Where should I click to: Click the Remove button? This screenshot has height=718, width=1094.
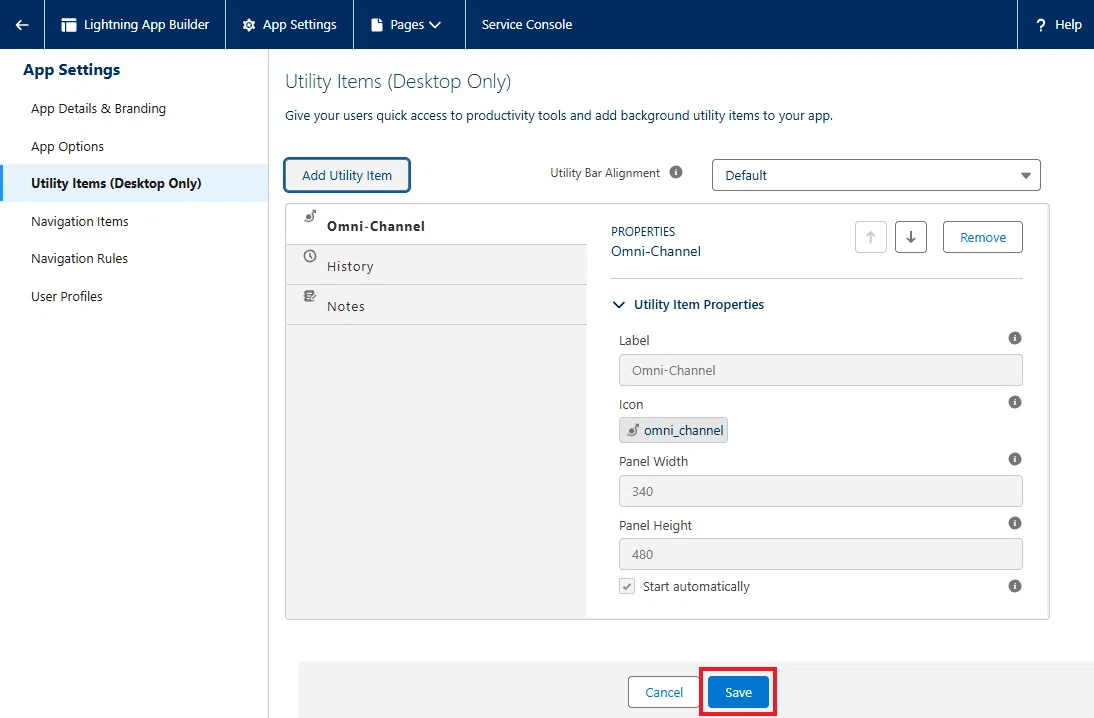[982, 237]
